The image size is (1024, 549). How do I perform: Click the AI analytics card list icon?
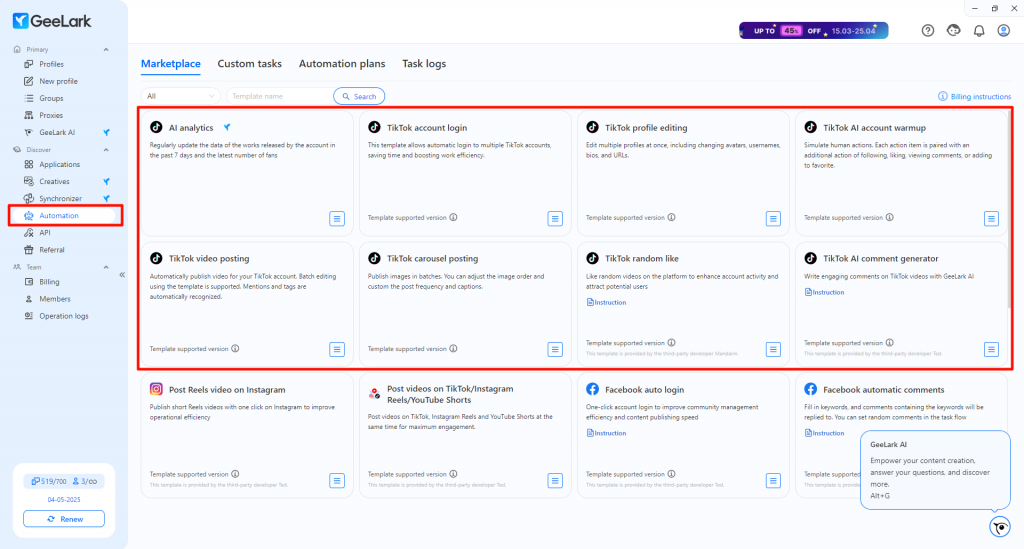pos(337,219)
